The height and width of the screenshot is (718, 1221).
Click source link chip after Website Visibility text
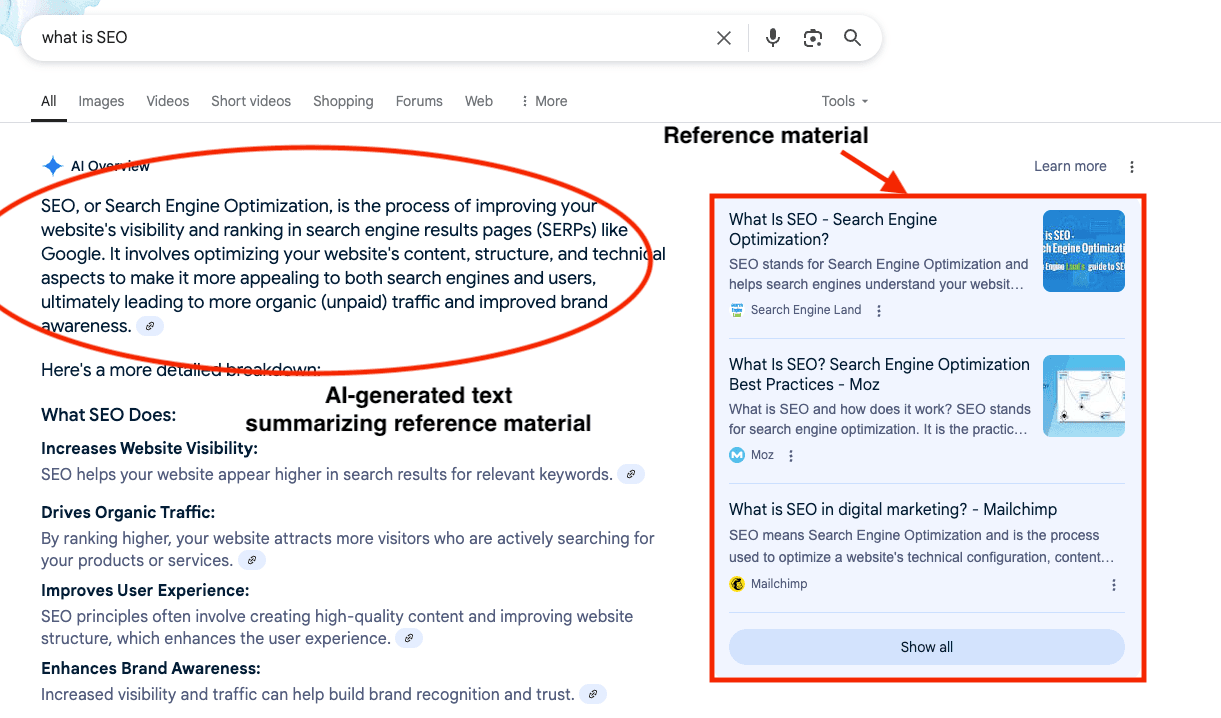point(630,475)
